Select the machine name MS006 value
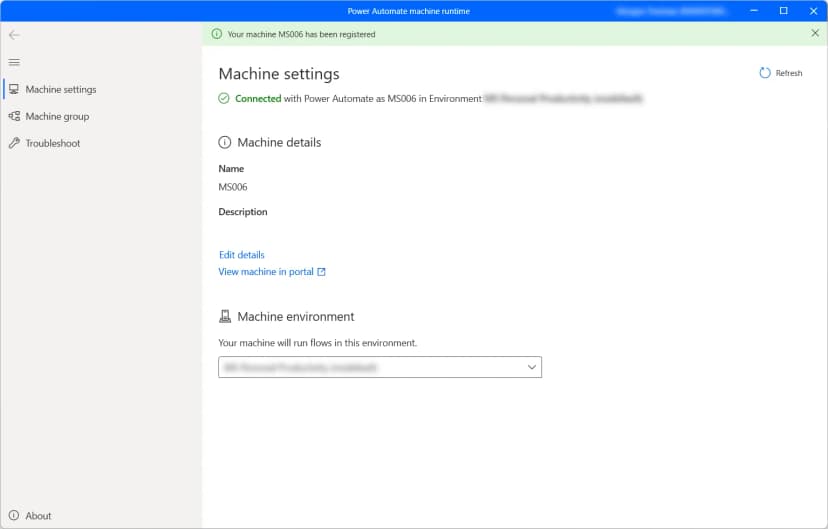The width and height of the screenshot is (828, 529). pyautogui.click(x=233, y=187)
